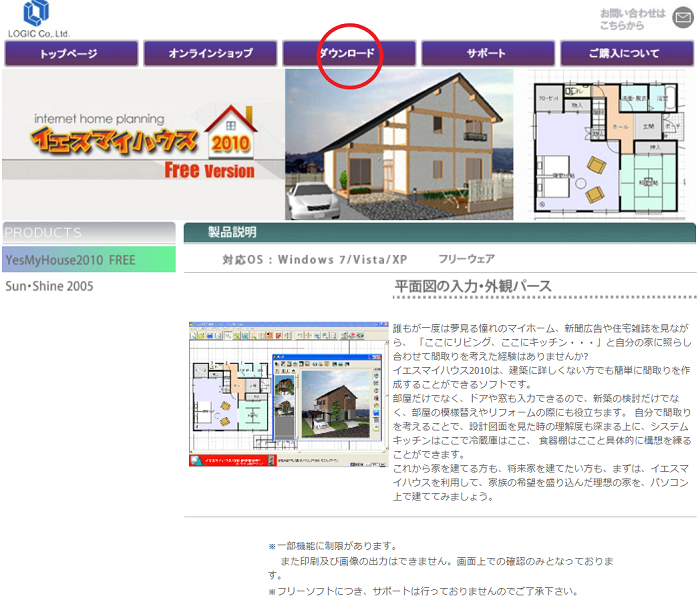
Task: Click the LOGIC Co., Ltd. logo
Action: [x=38, y=19]
